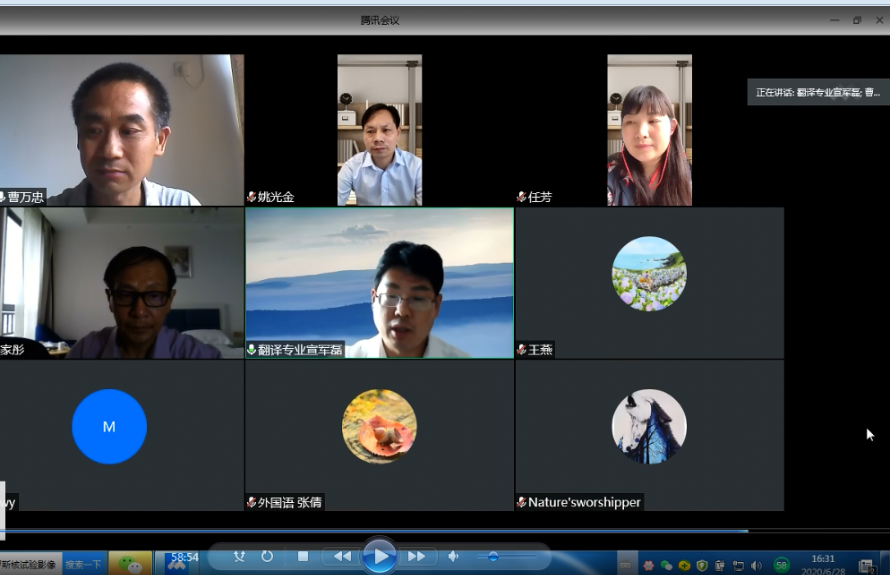Select 王燕's flower-field avatar tile
890x575 pixels.
coord(649,274)
